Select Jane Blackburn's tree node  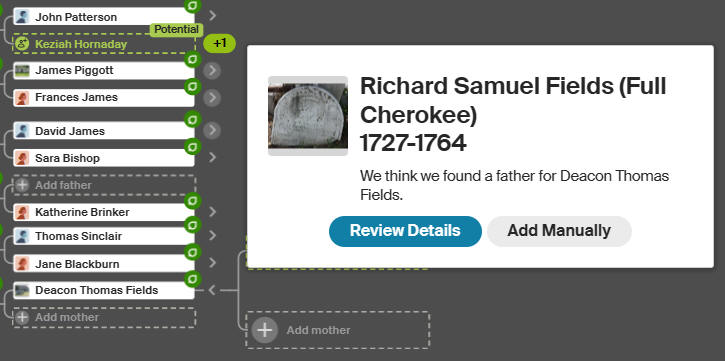click(x=104, y=263)
